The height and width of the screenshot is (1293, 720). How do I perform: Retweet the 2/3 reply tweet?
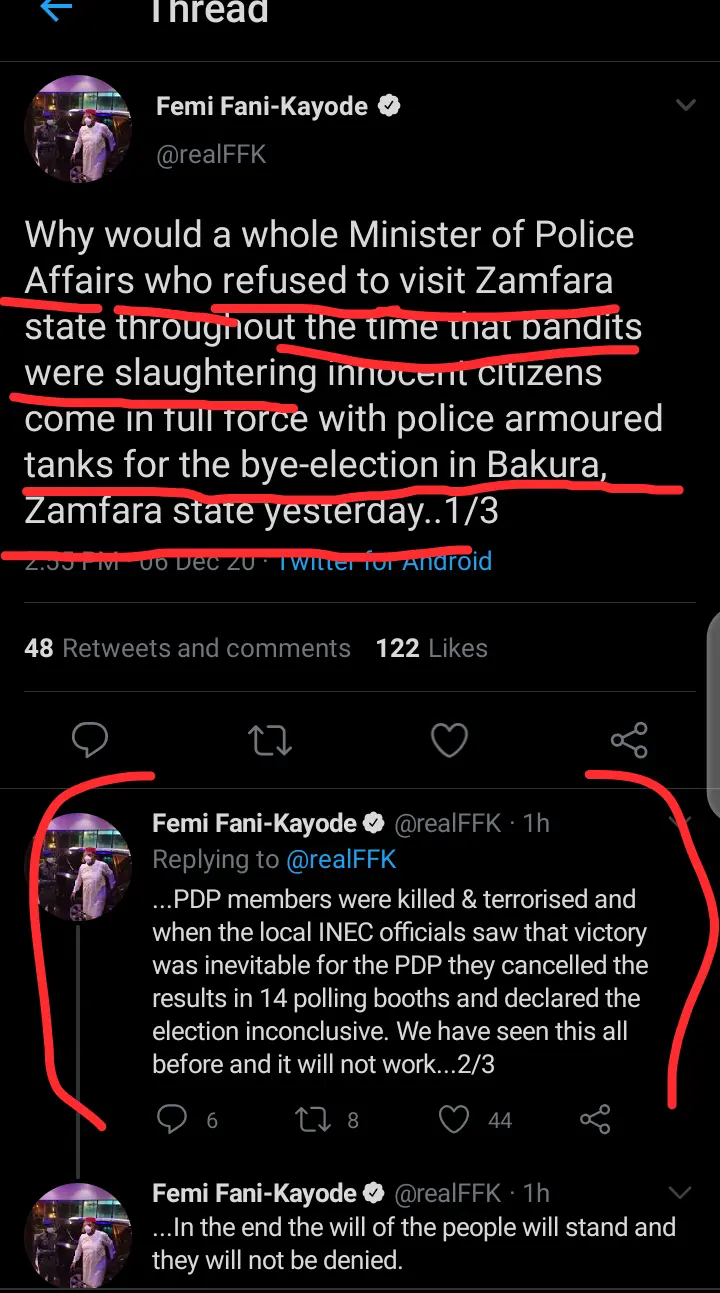[x=314, y=1119]
